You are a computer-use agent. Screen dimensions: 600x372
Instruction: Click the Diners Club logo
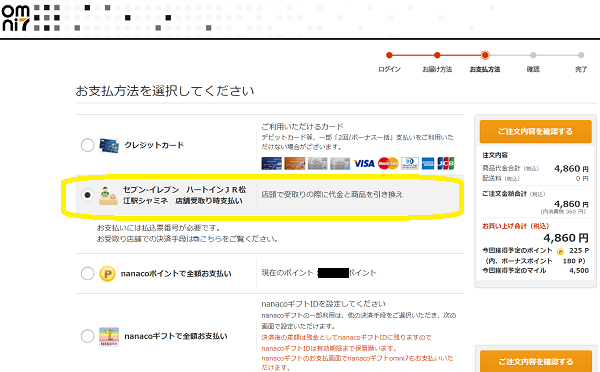[410, 163]
